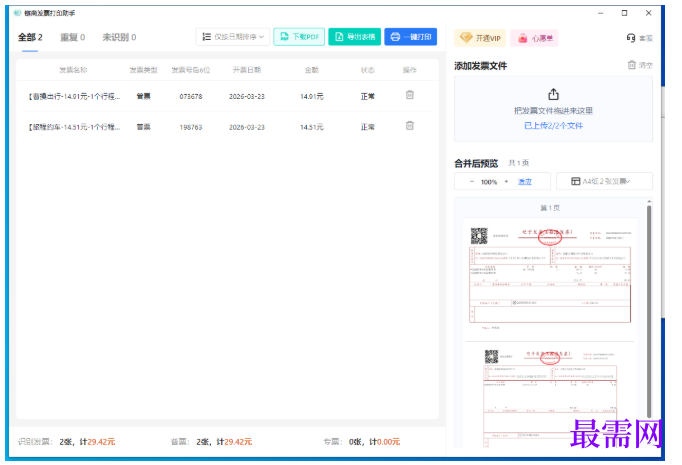
Task: Click the 一键打印 print button
Action: pos(411,37)
